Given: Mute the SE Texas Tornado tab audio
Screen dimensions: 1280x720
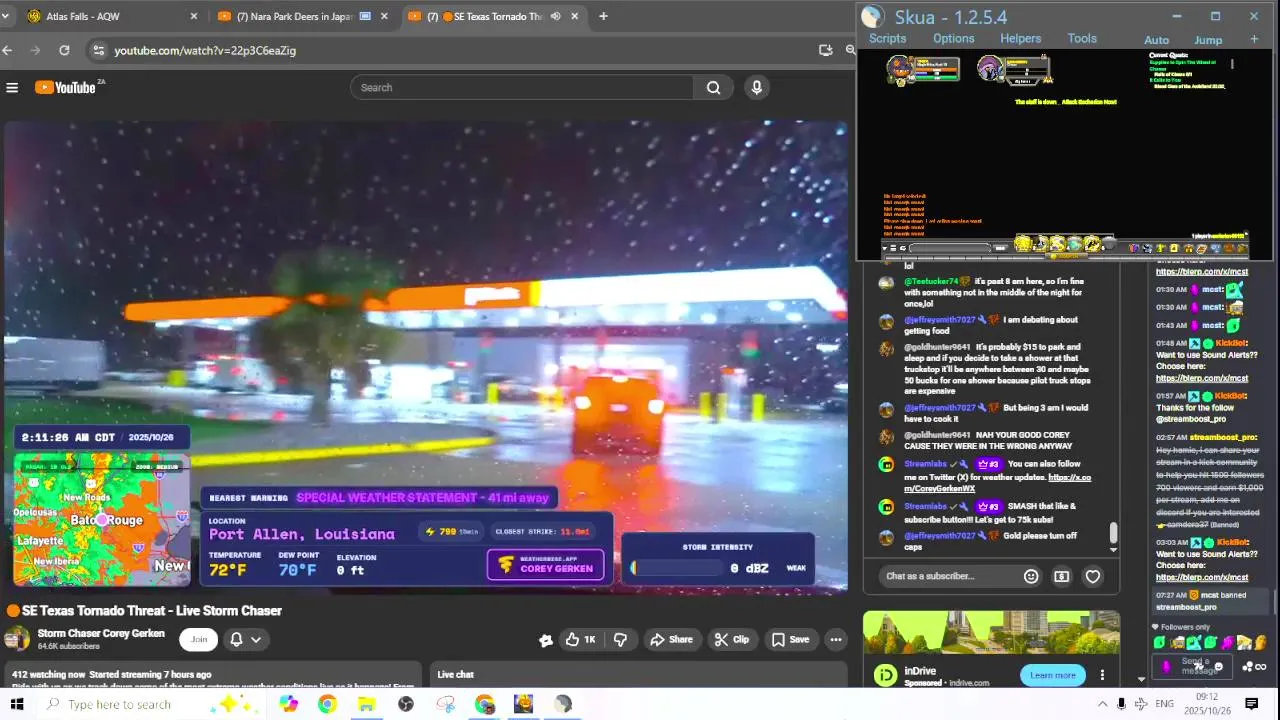Looking at the screenshot, I should point(555,16).
